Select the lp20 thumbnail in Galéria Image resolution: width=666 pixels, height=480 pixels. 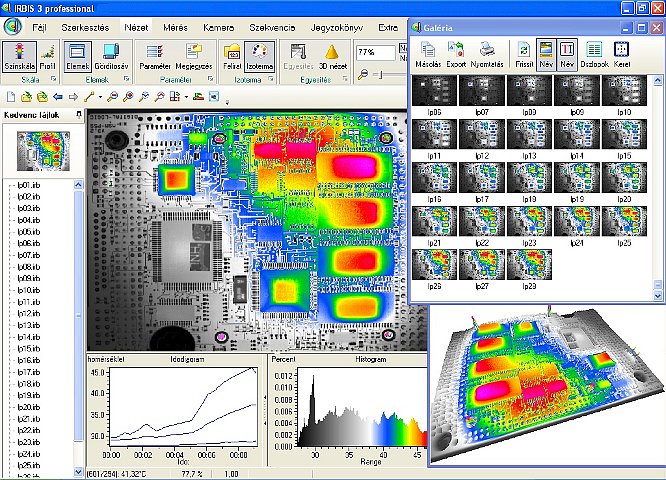(624, 178)
